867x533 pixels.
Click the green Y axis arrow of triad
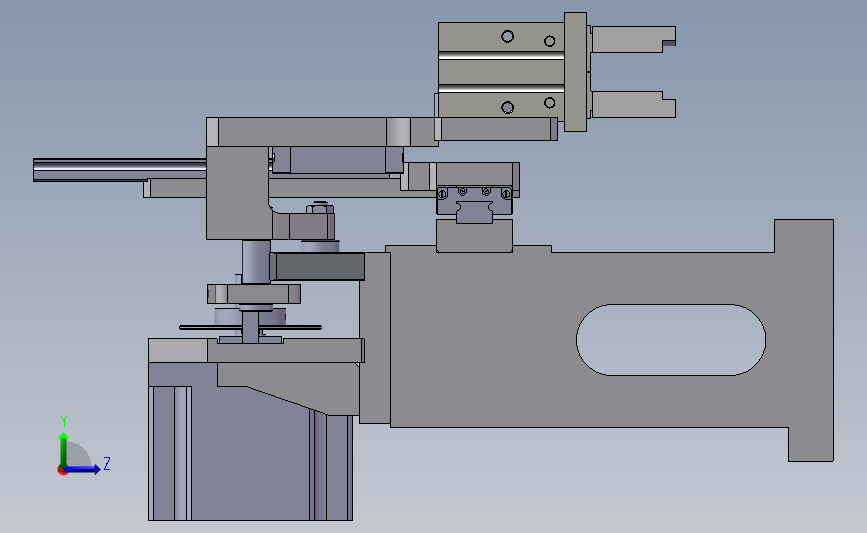click(64, 449)
